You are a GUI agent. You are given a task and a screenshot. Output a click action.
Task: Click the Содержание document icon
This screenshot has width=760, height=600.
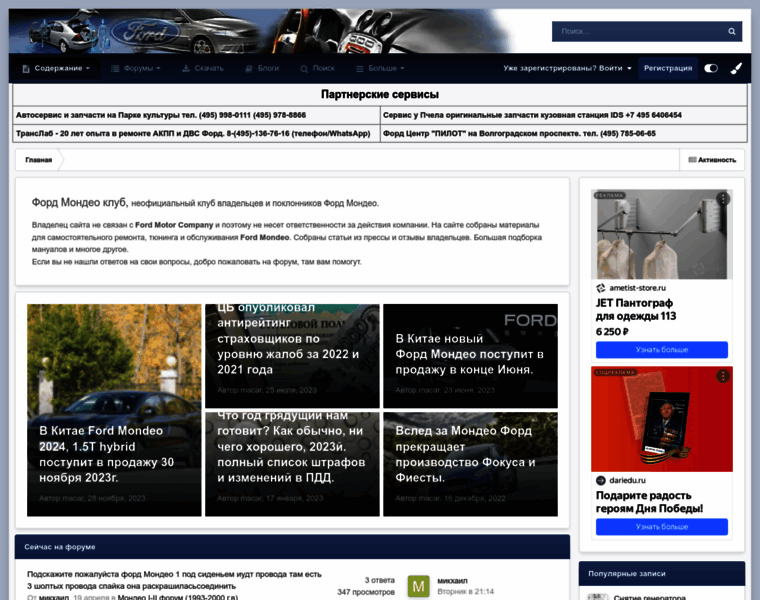point(26,69)
